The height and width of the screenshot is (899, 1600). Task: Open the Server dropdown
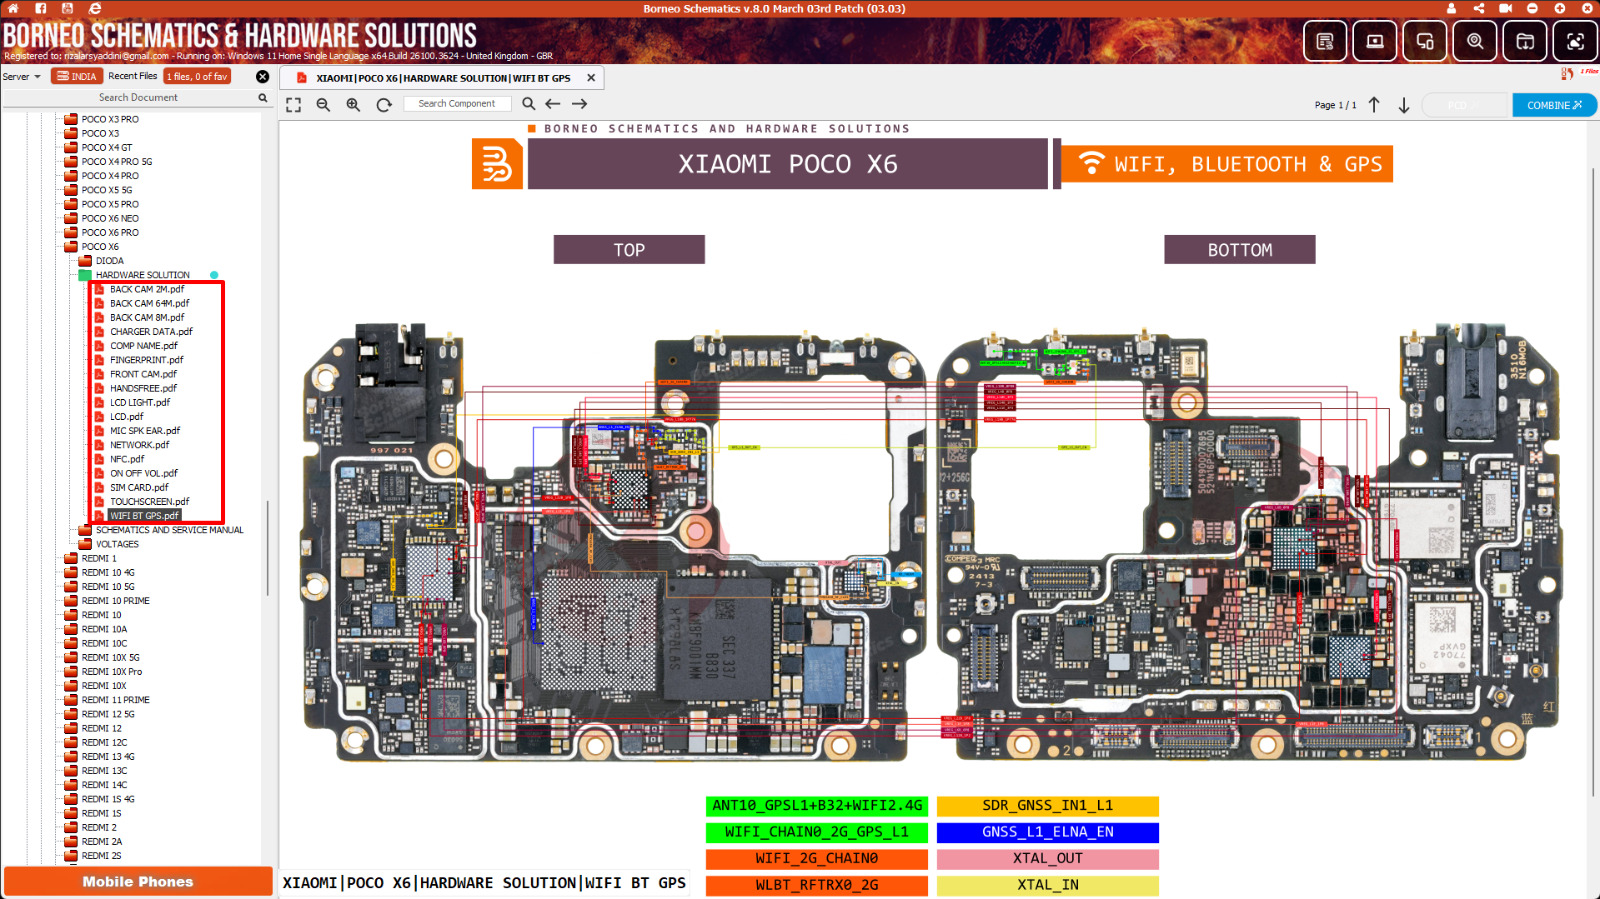click(21, 76)
